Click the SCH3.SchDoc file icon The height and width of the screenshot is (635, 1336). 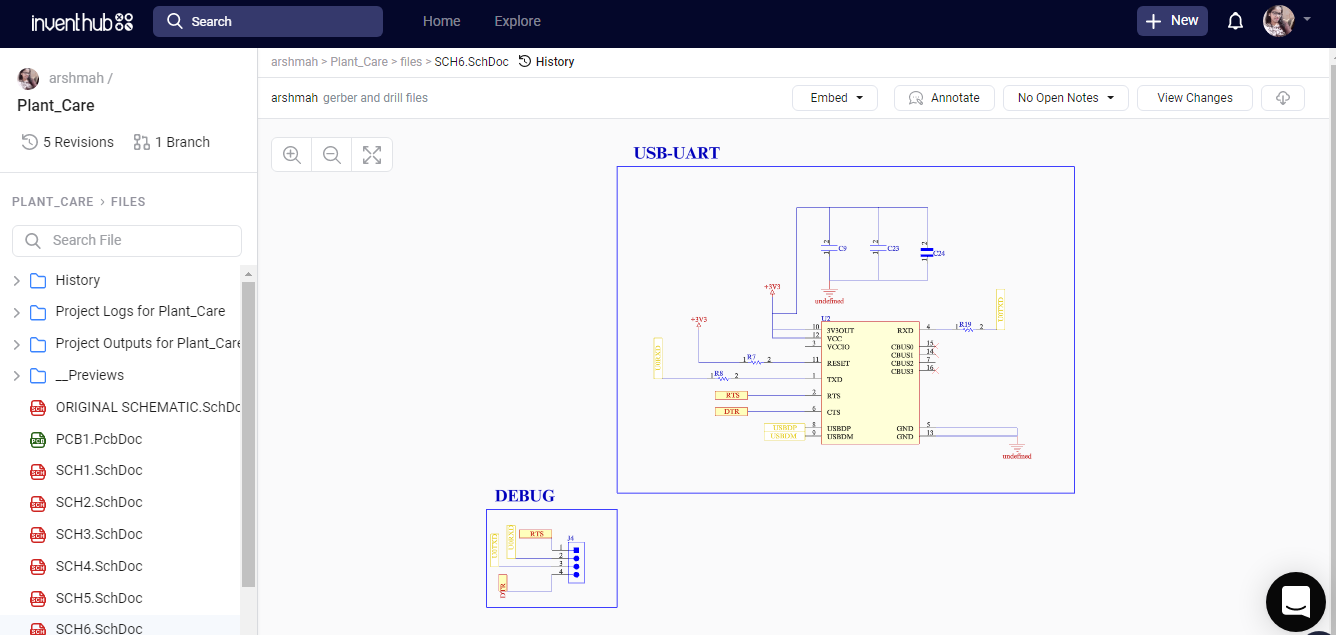coord(38,535)
